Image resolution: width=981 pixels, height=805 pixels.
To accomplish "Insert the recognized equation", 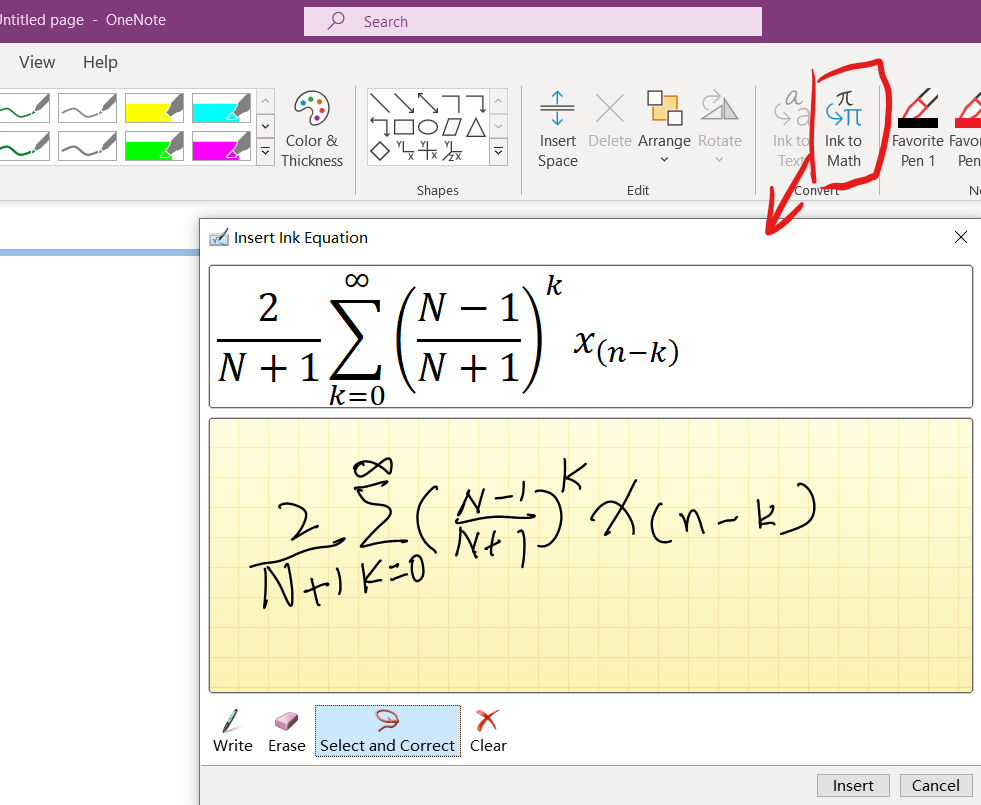I will pyautogui.click(x=853, y=785).
